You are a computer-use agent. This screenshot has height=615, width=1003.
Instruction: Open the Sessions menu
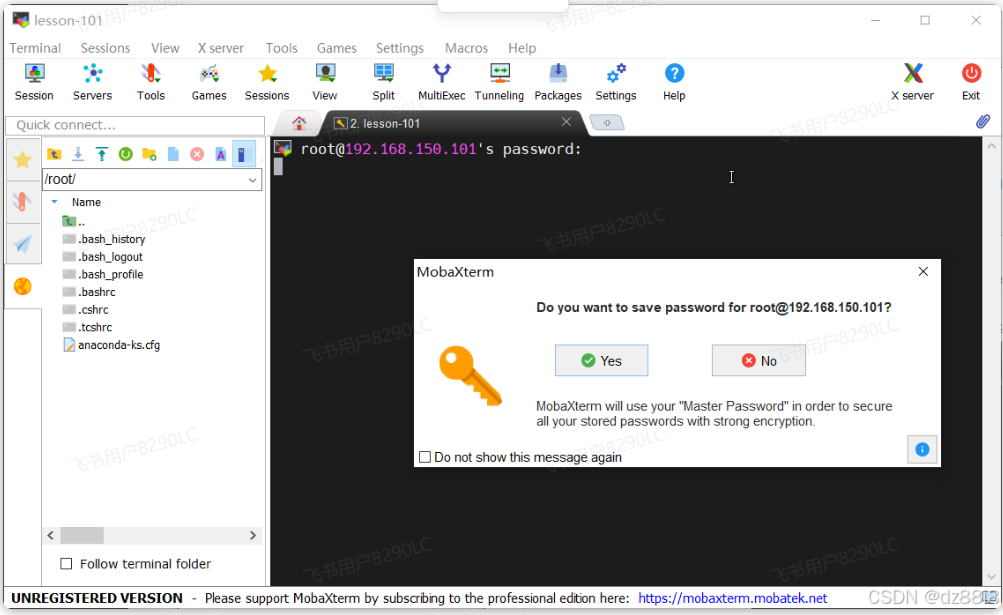point(106,48)
